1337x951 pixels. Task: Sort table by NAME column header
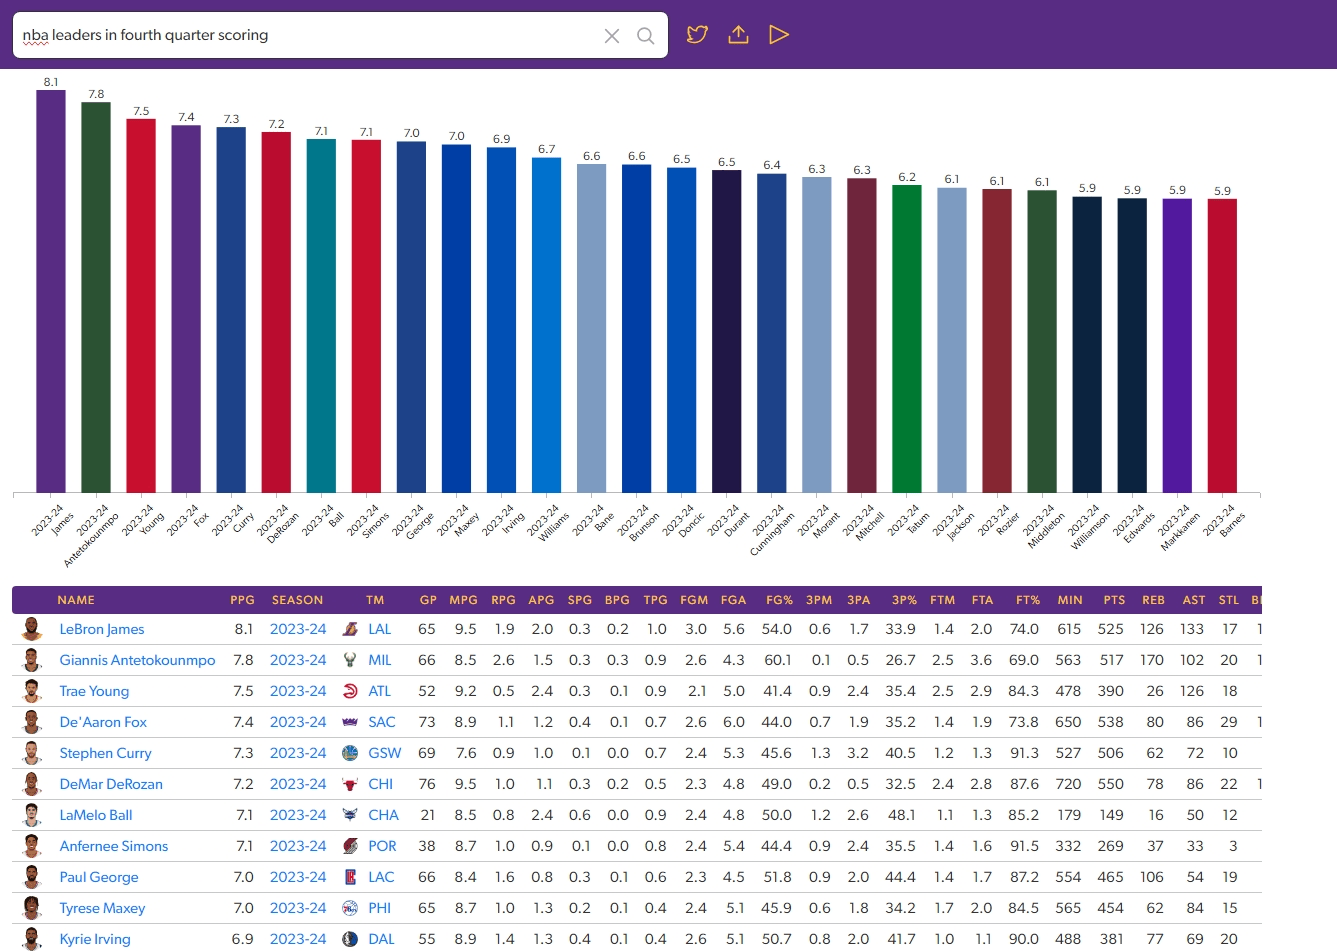coord(76,600)
